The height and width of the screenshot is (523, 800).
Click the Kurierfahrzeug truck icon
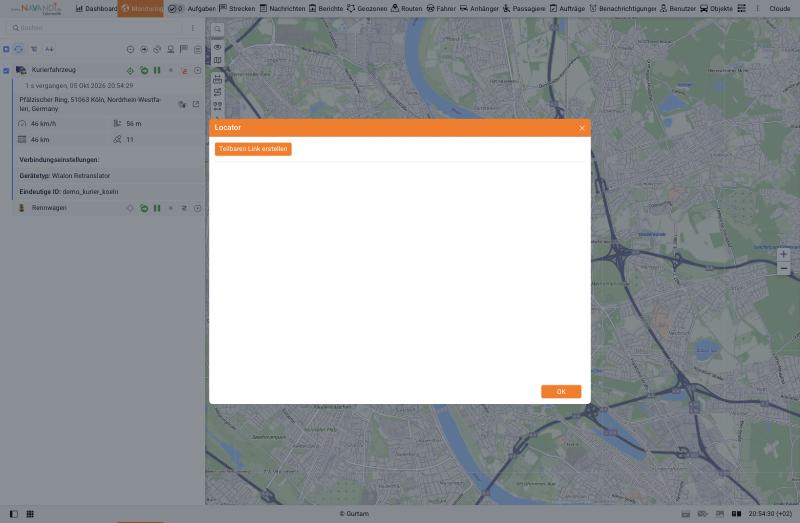pos(21,70)
